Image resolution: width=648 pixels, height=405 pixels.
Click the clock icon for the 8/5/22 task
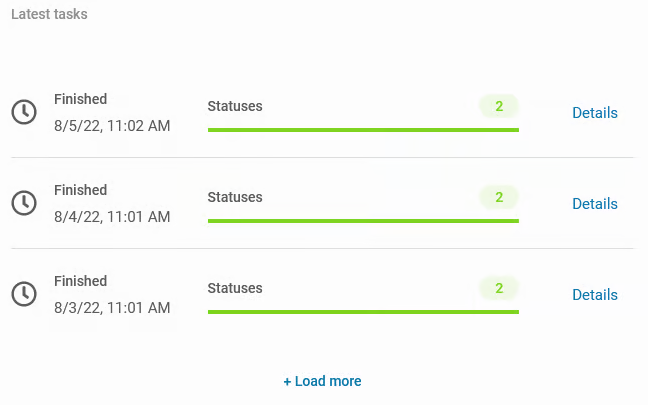pos(24,112)
